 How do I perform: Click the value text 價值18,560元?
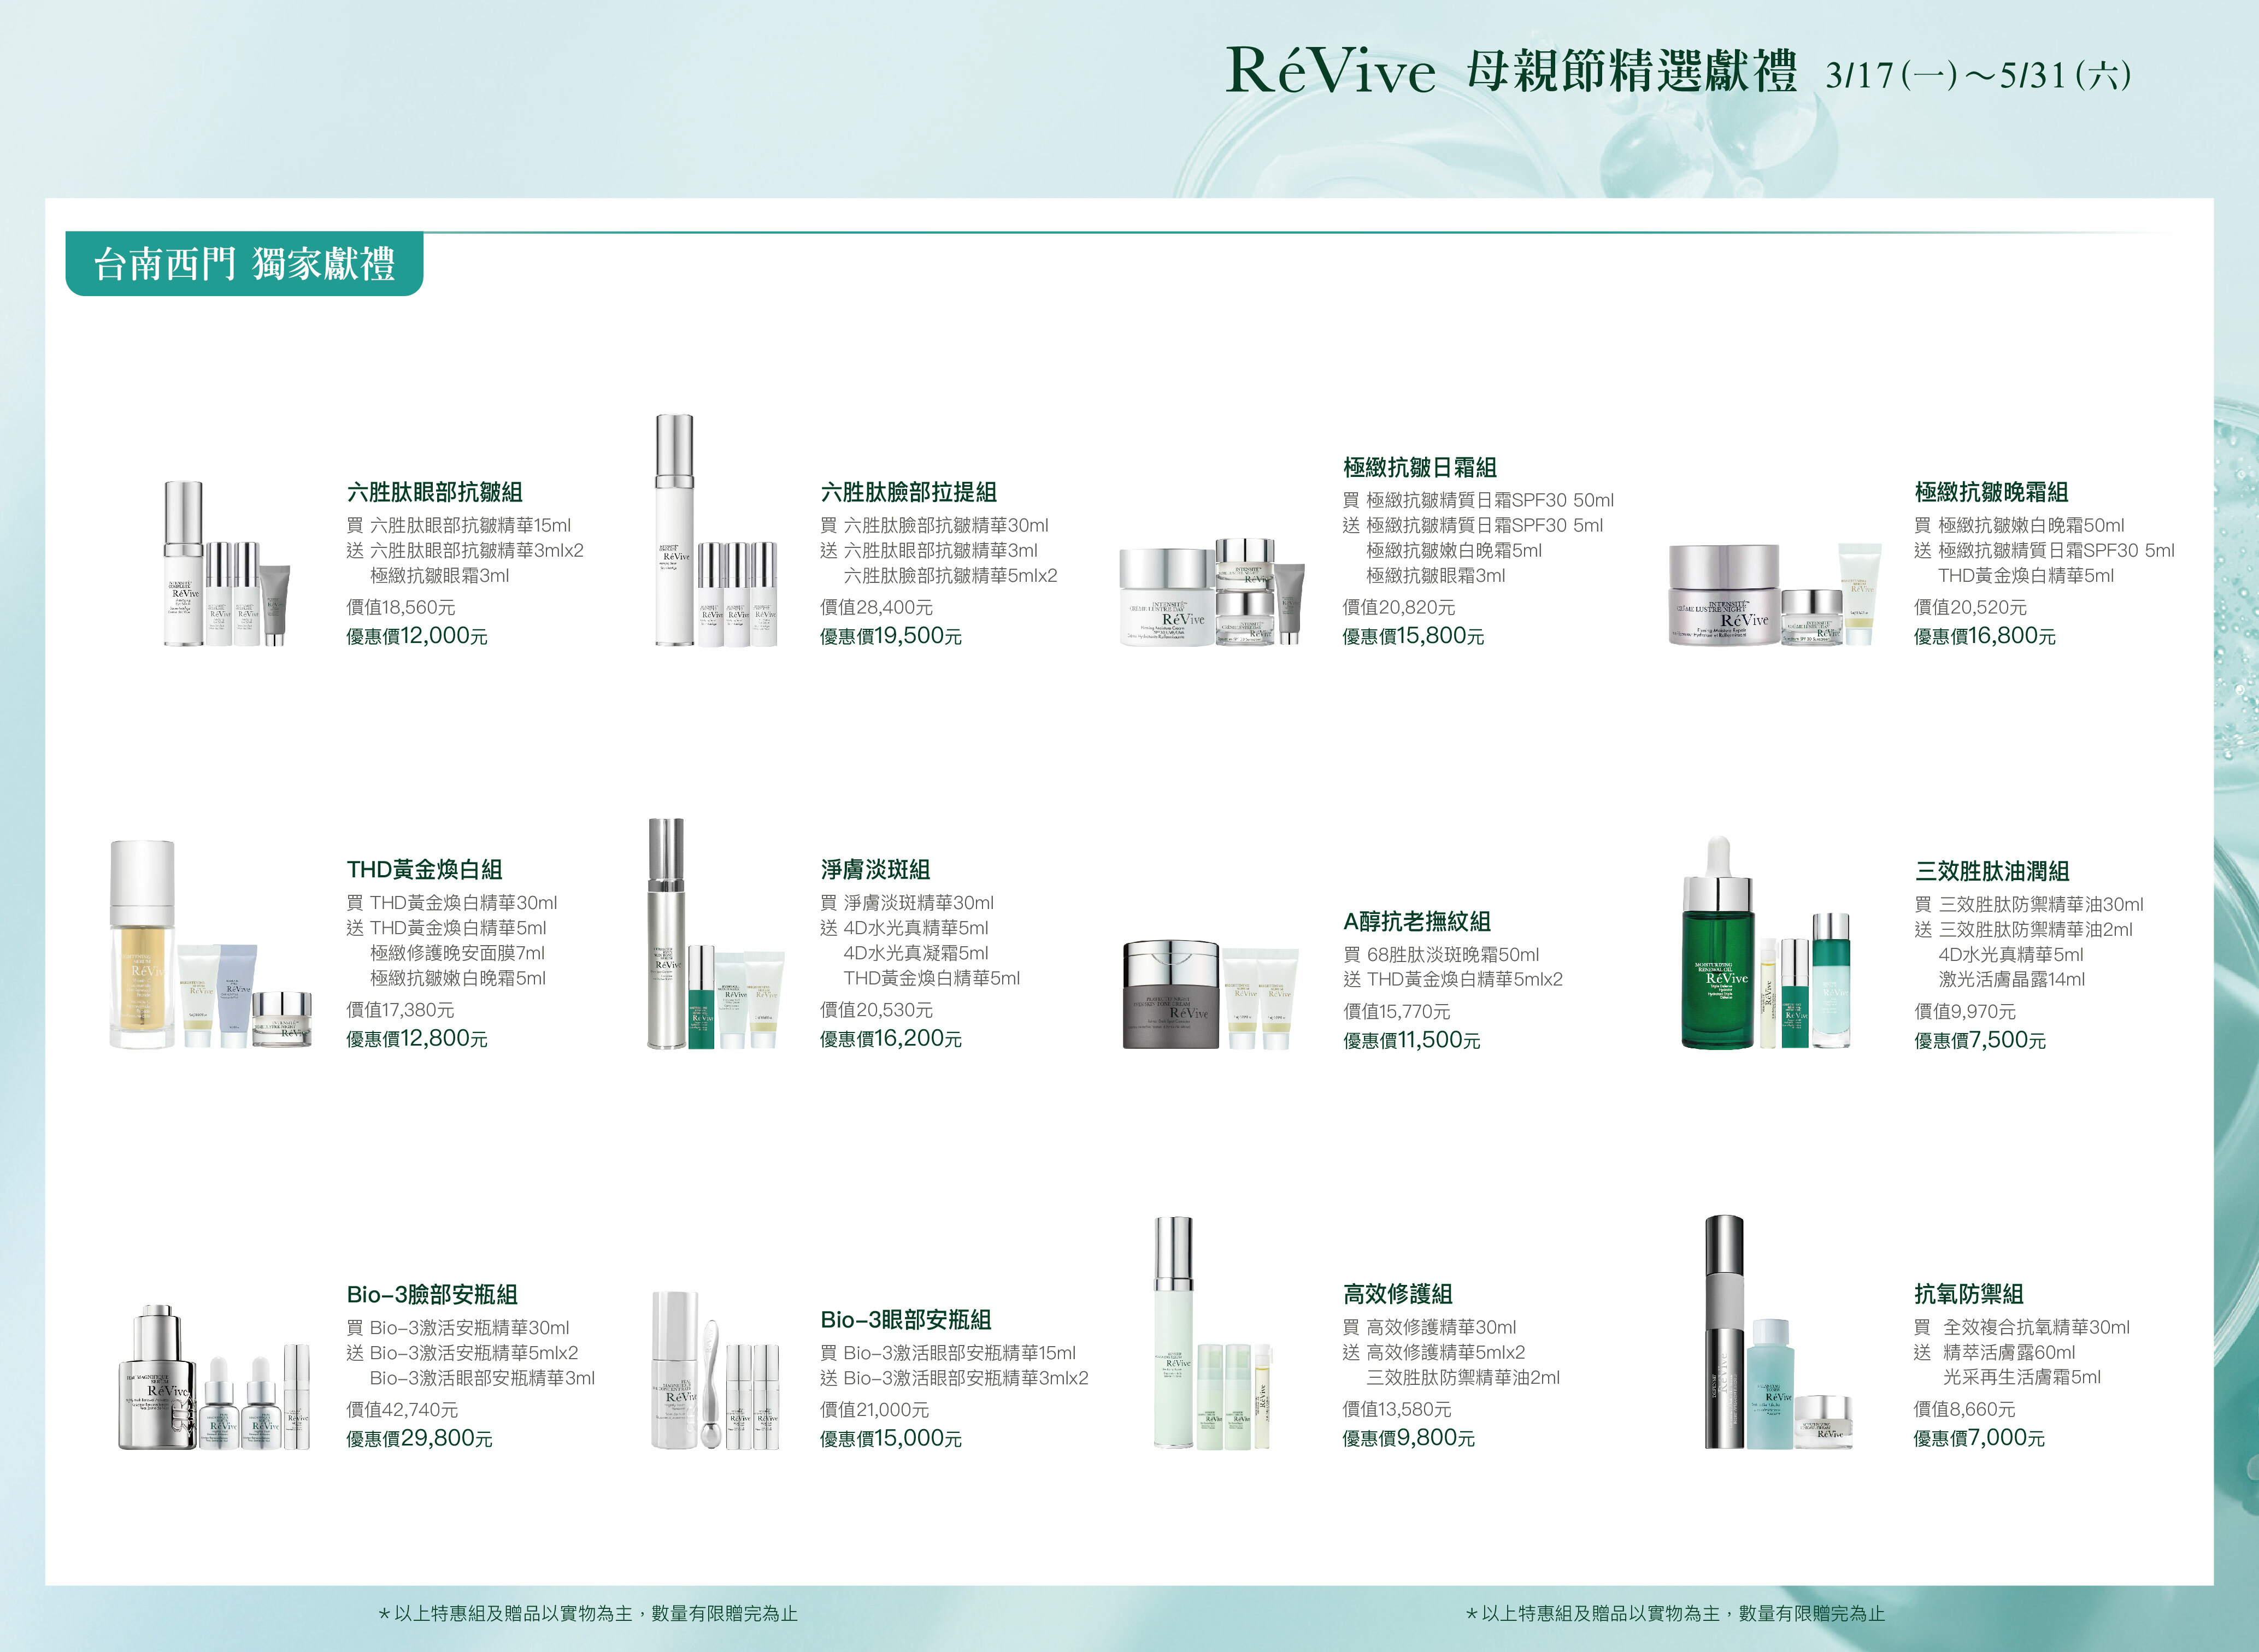click(x=401, y=608)
